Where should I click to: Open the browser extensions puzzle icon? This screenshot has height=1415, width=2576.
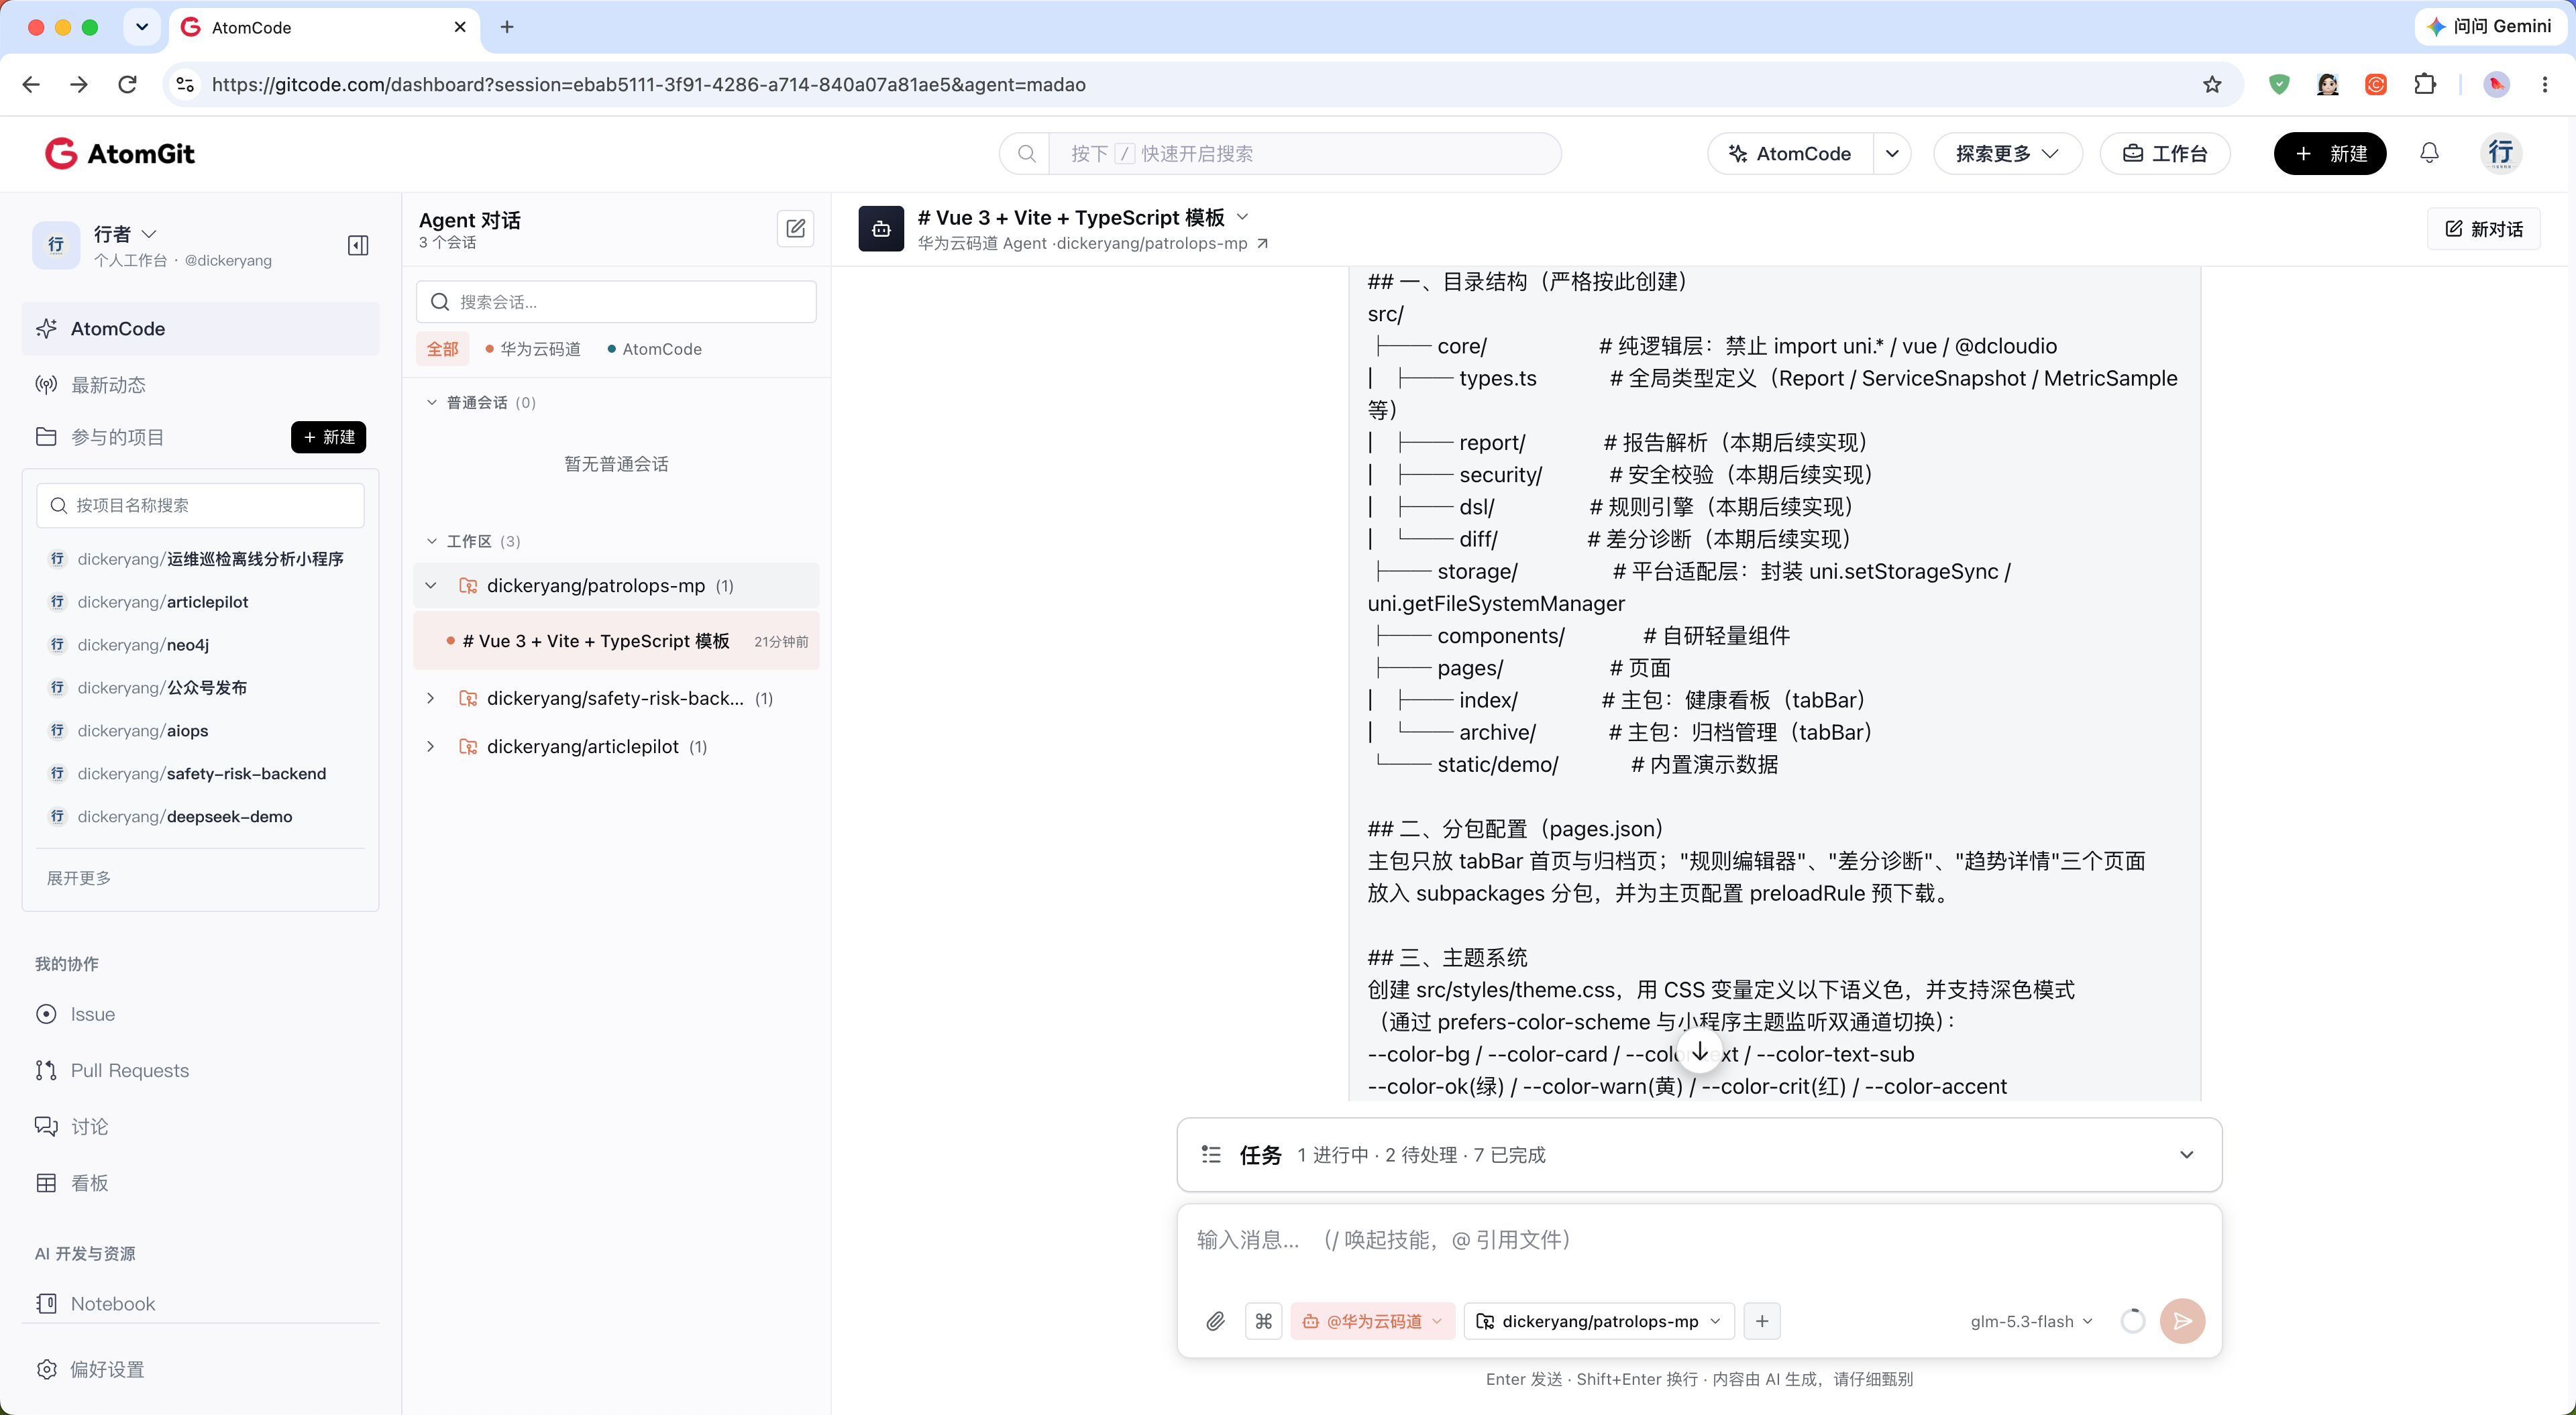click(x=2425, y=85)
